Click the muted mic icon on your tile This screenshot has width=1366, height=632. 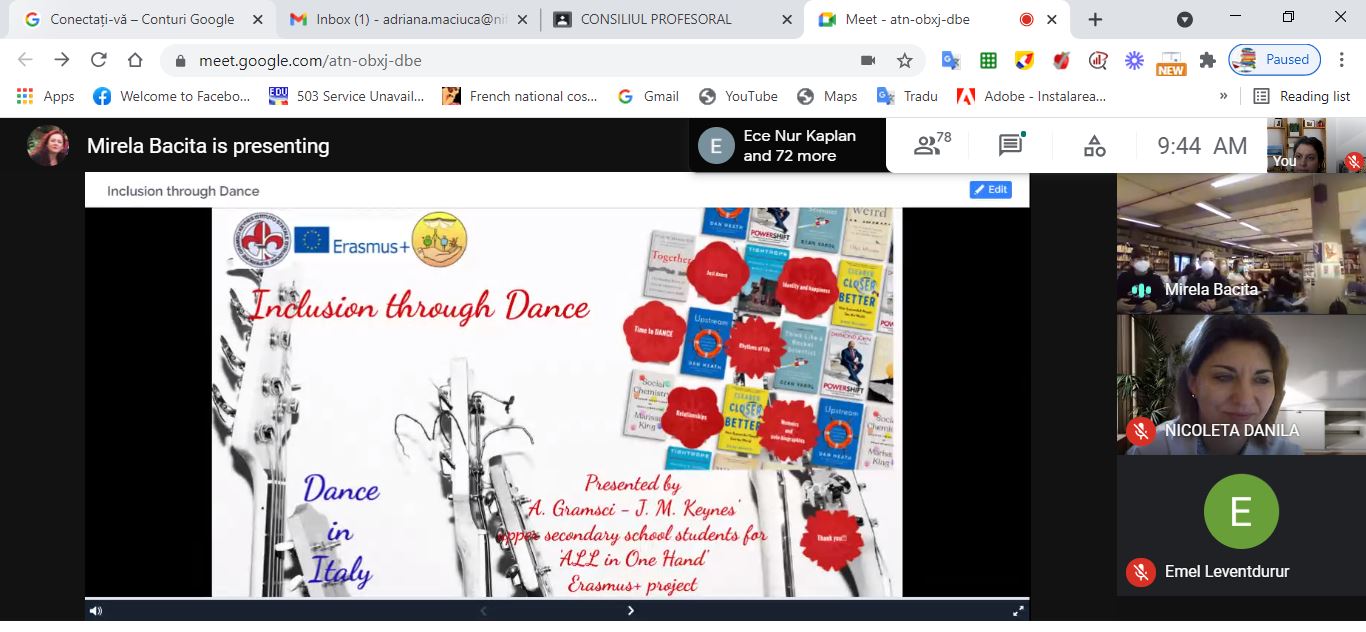pyautogui.click(x=1353, y=161)
